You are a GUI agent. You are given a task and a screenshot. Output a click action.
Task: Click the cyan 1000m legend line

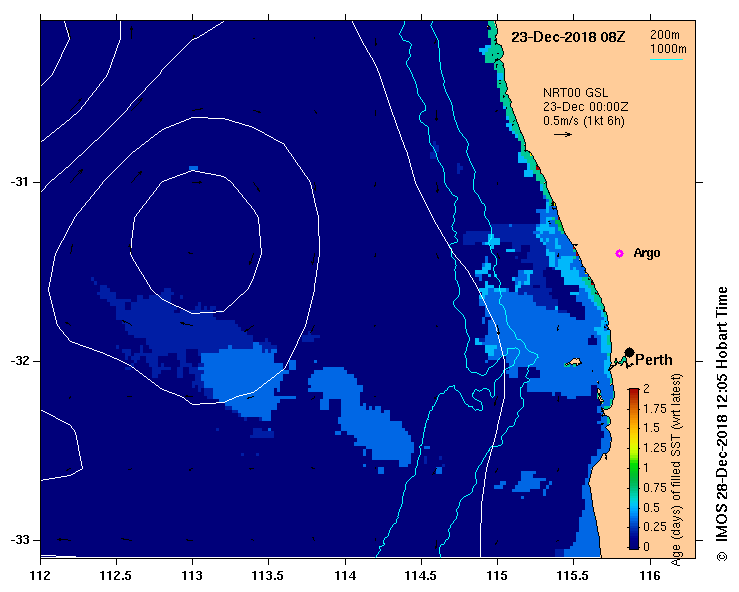pos(666,59)
